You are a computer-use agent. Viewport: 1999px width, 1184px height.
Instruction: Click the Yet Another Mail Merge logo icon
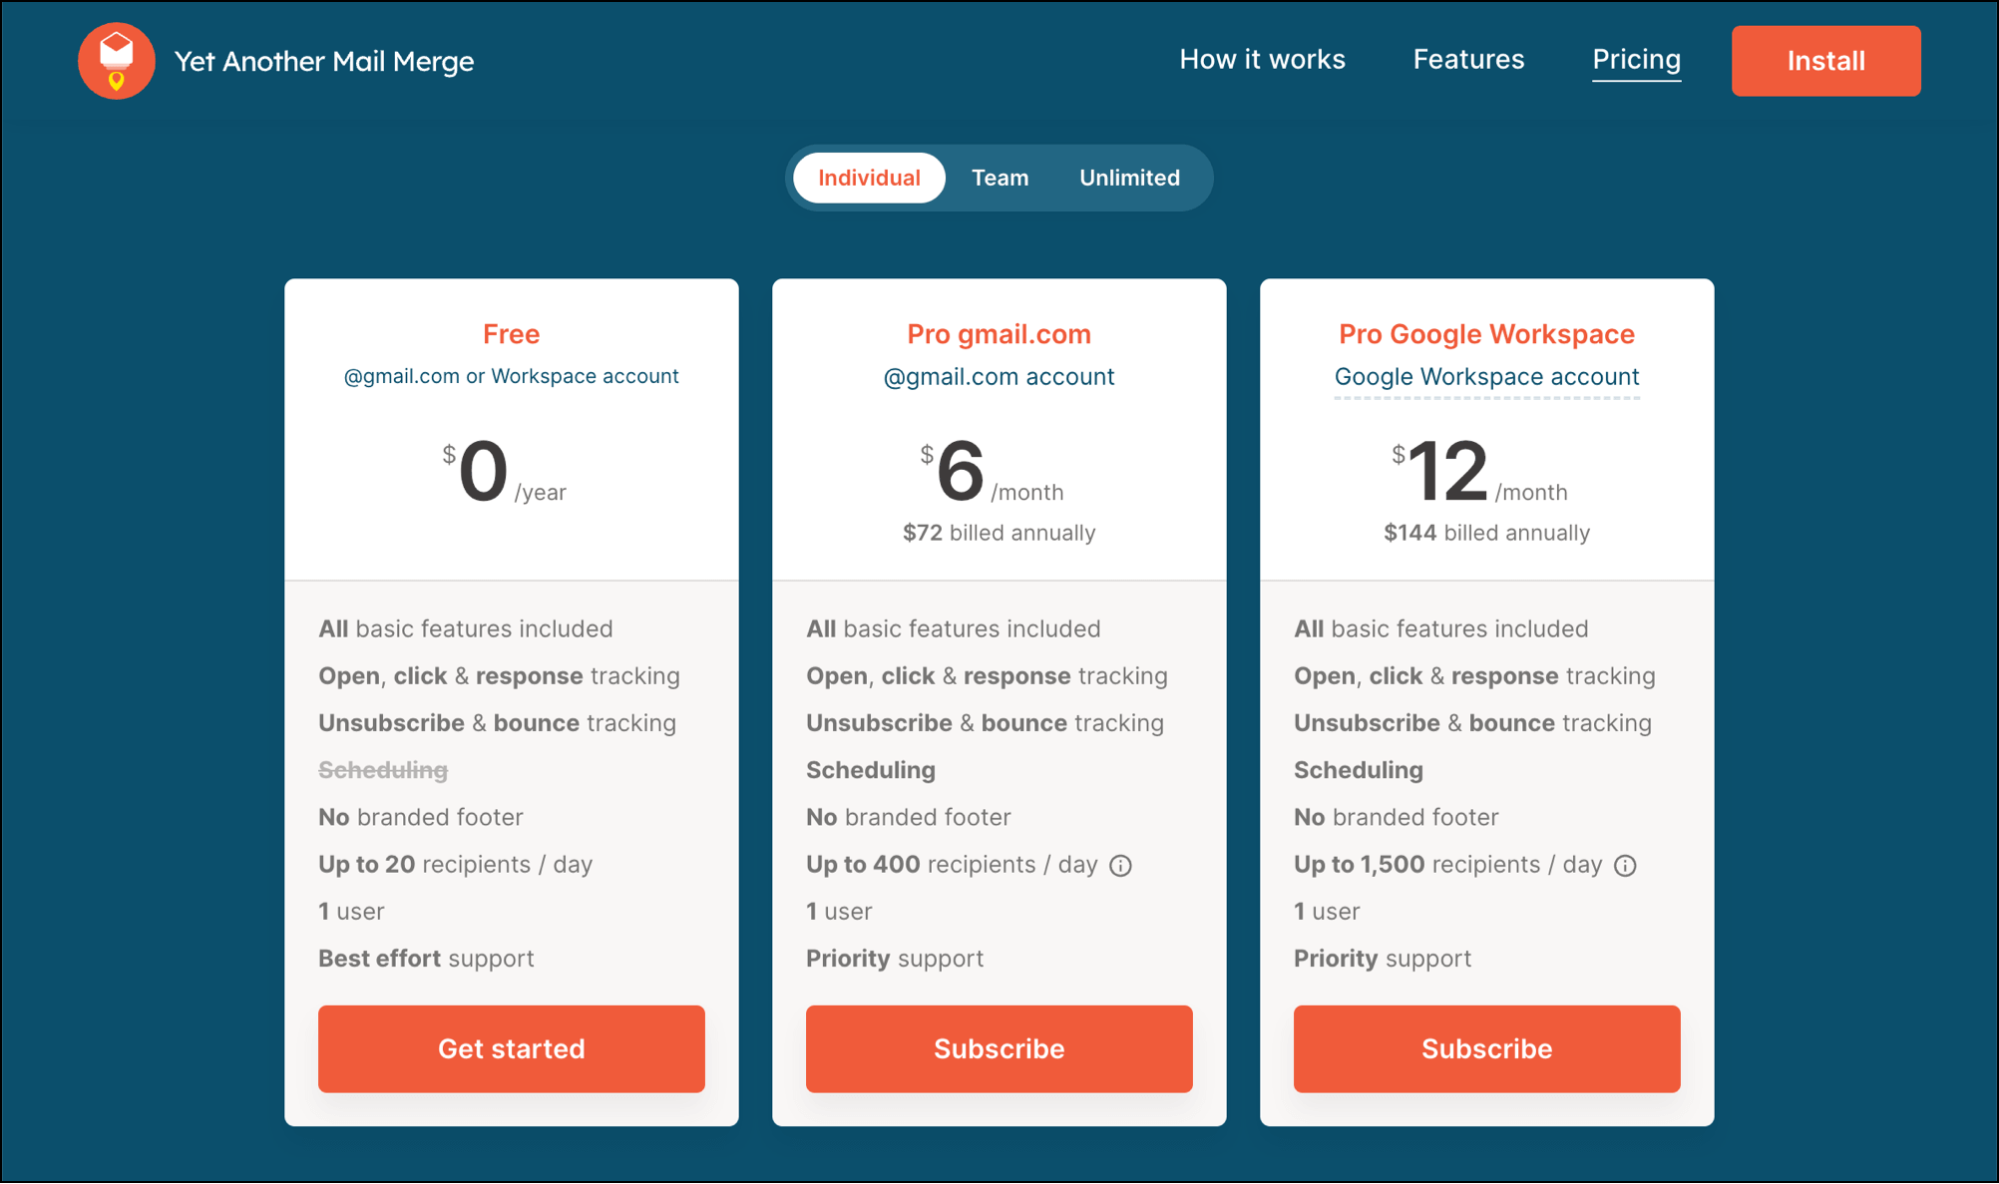[116, 61]
